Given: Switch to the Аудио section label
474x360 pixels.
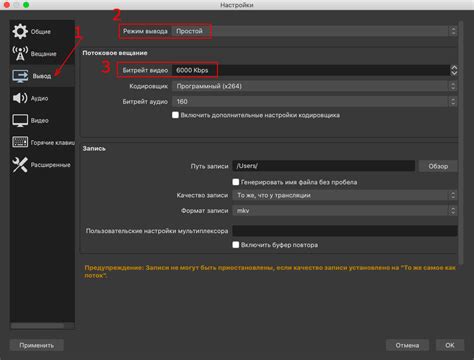Looking at the screenshot, I should click(x=39, y=98).
